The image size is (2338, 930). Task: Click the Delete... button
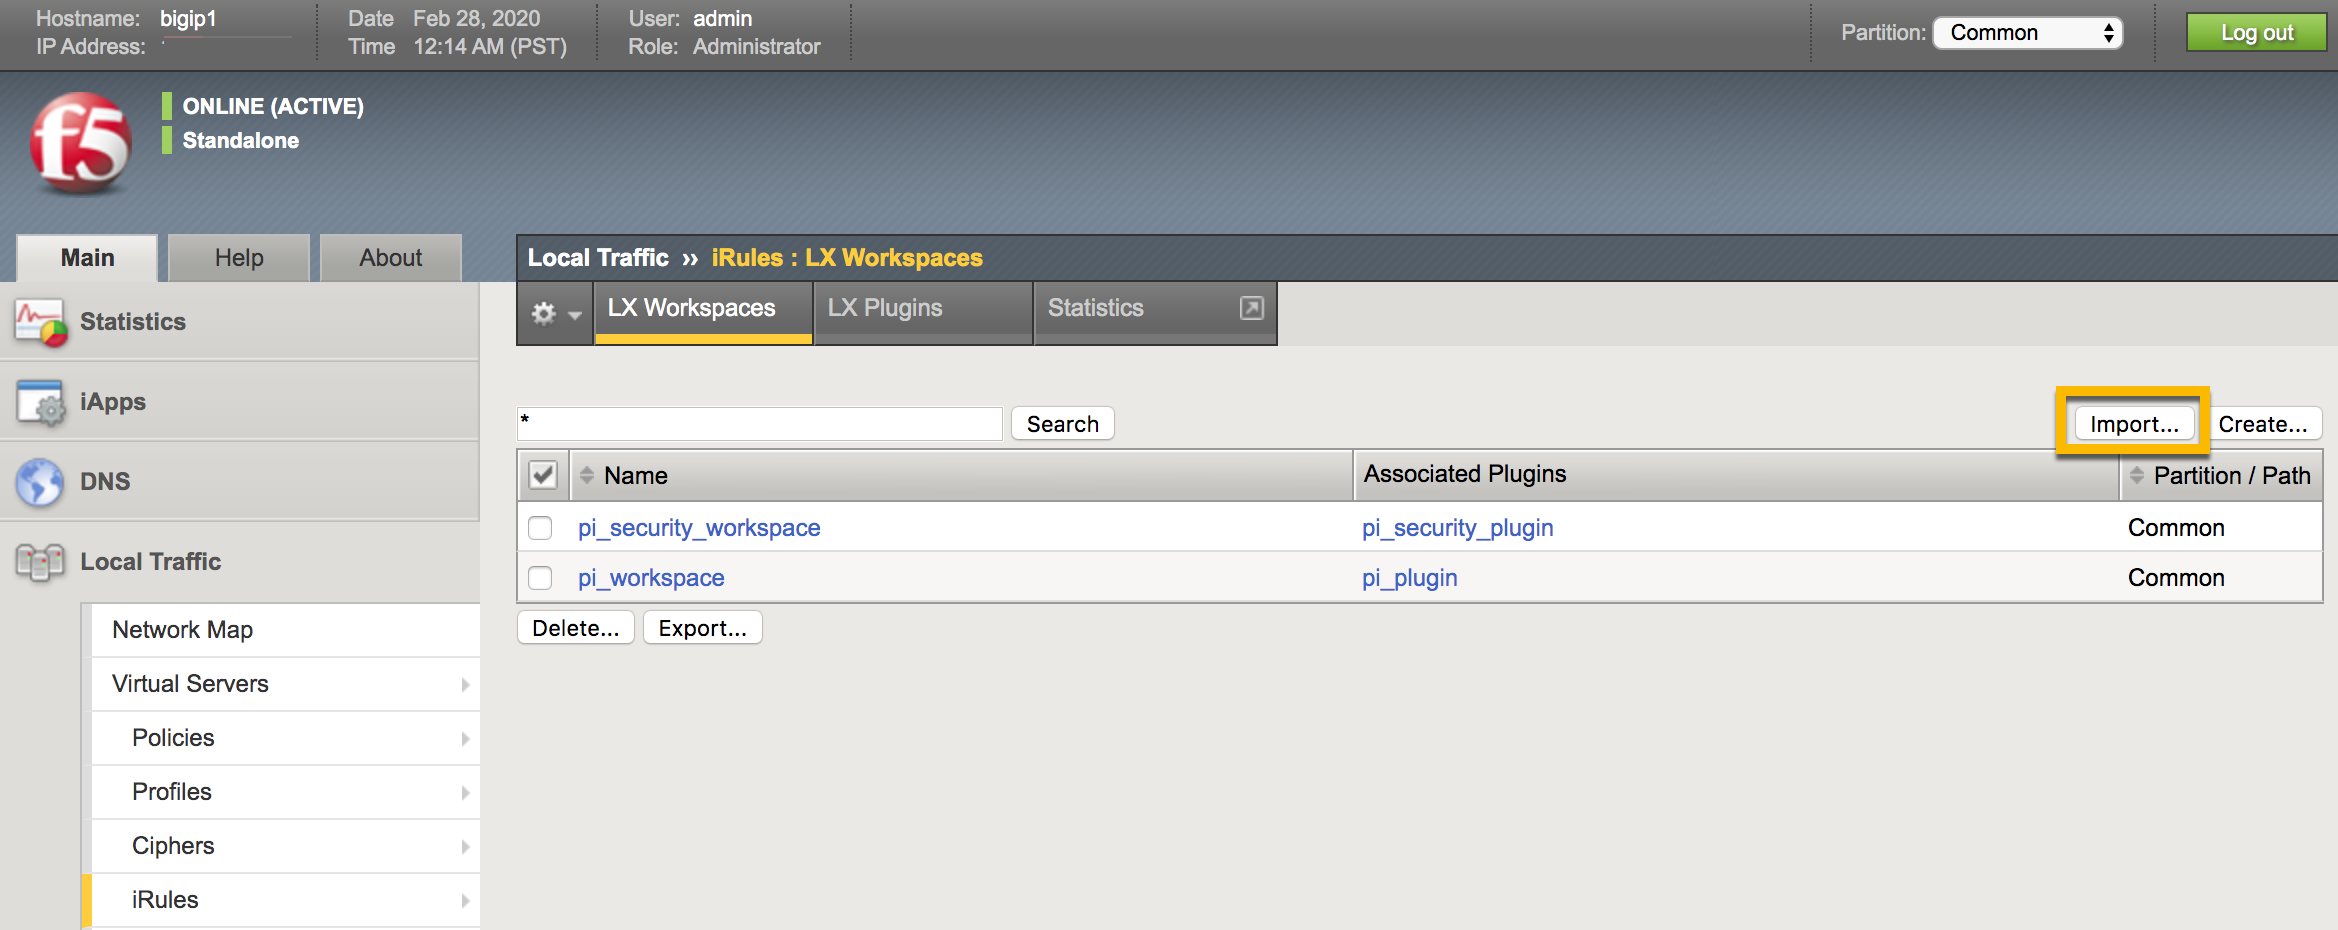575,628
